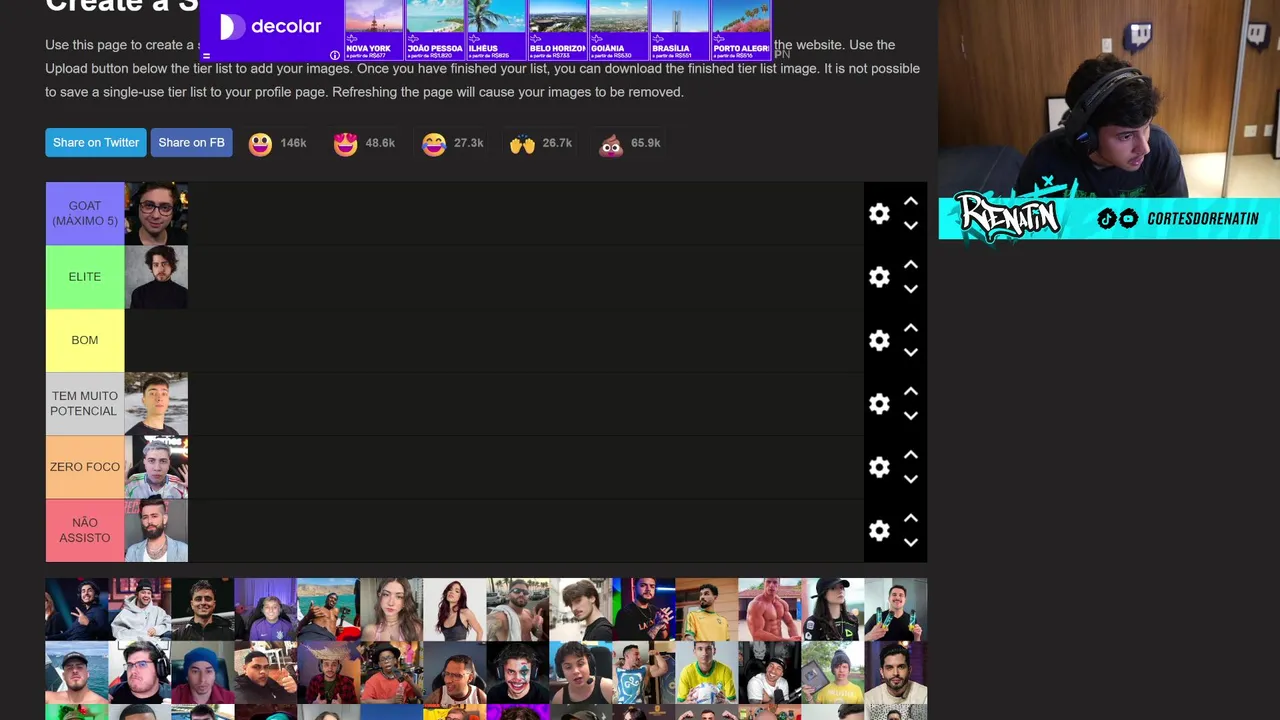Move NÃO ASSISTO row down with arrow
This screenshot has width=1280, height=720.
(x=911, y=543)
